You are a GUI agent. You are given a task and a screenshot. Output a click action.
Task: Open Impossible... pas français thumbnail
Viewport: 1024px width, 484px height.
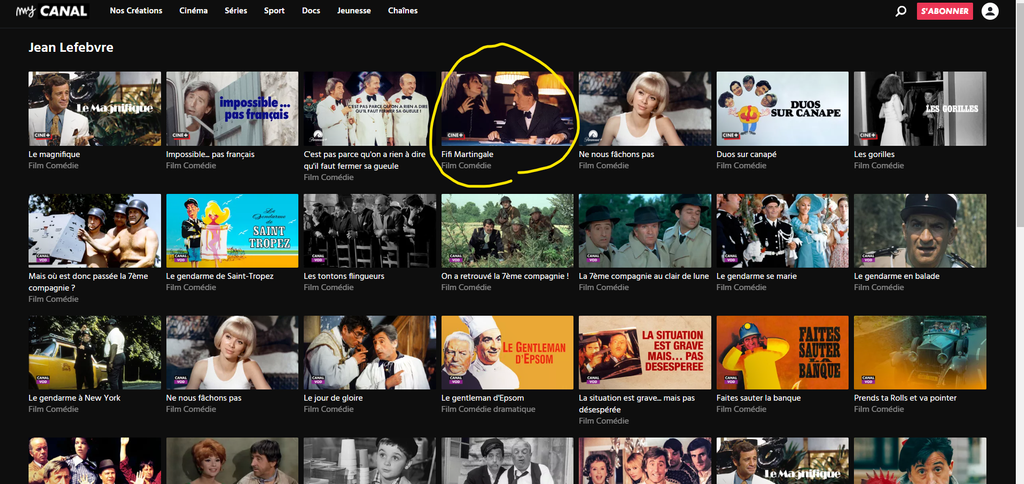[x=232, y=108]
